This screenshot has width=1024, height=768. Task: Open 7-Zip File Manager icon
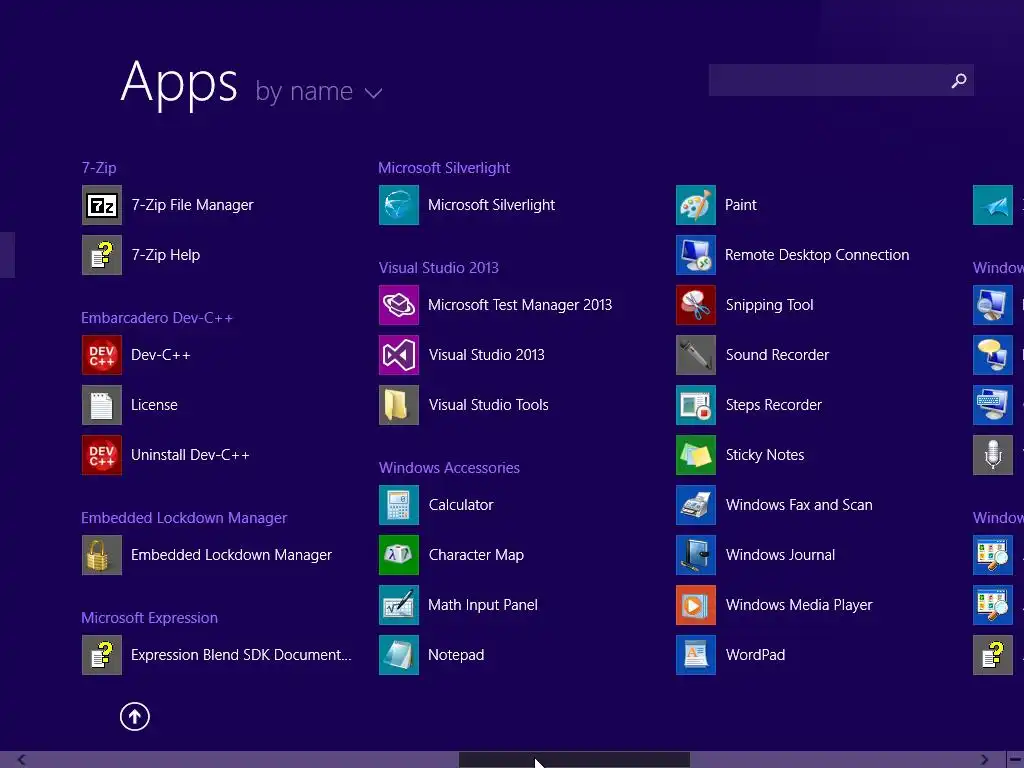click(102, 205)
